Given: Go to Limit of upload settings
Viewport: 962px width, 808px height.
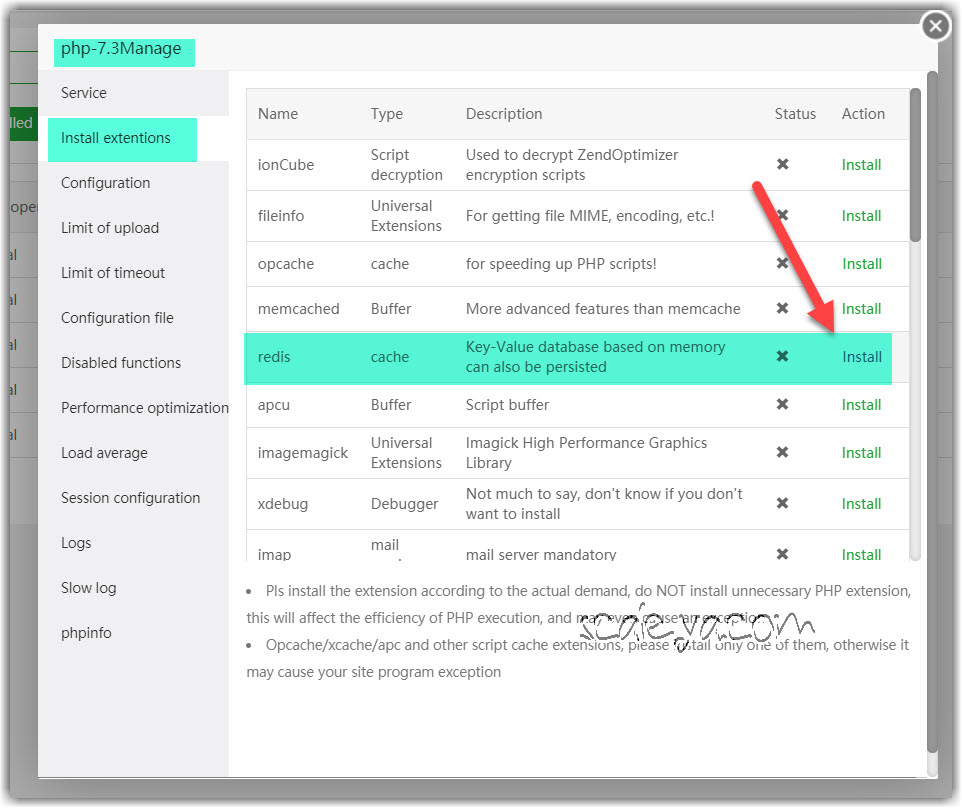Looking at the screenshot, I should tap(110, 228).
